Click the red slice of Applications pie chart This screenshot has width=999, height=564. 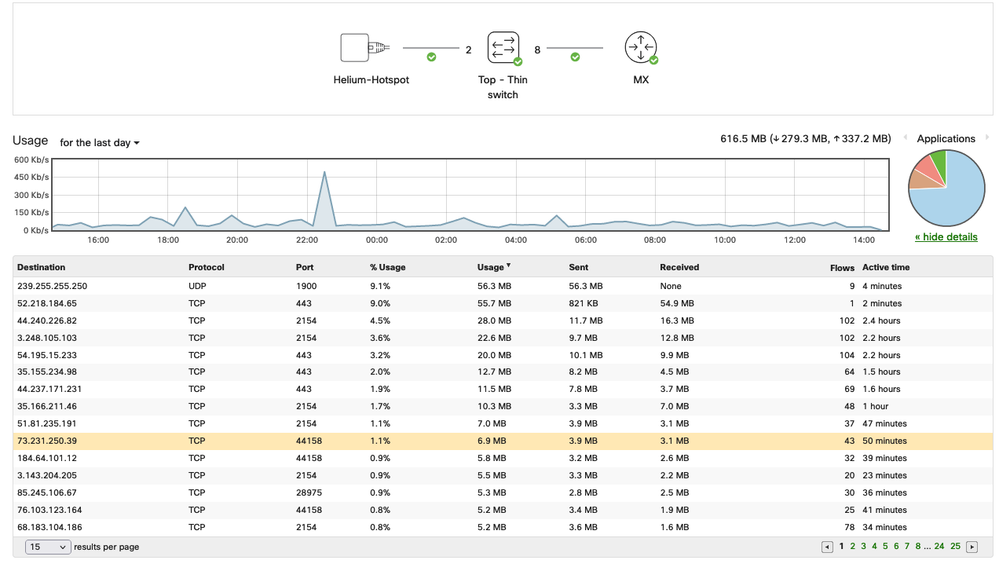[925, 169]
